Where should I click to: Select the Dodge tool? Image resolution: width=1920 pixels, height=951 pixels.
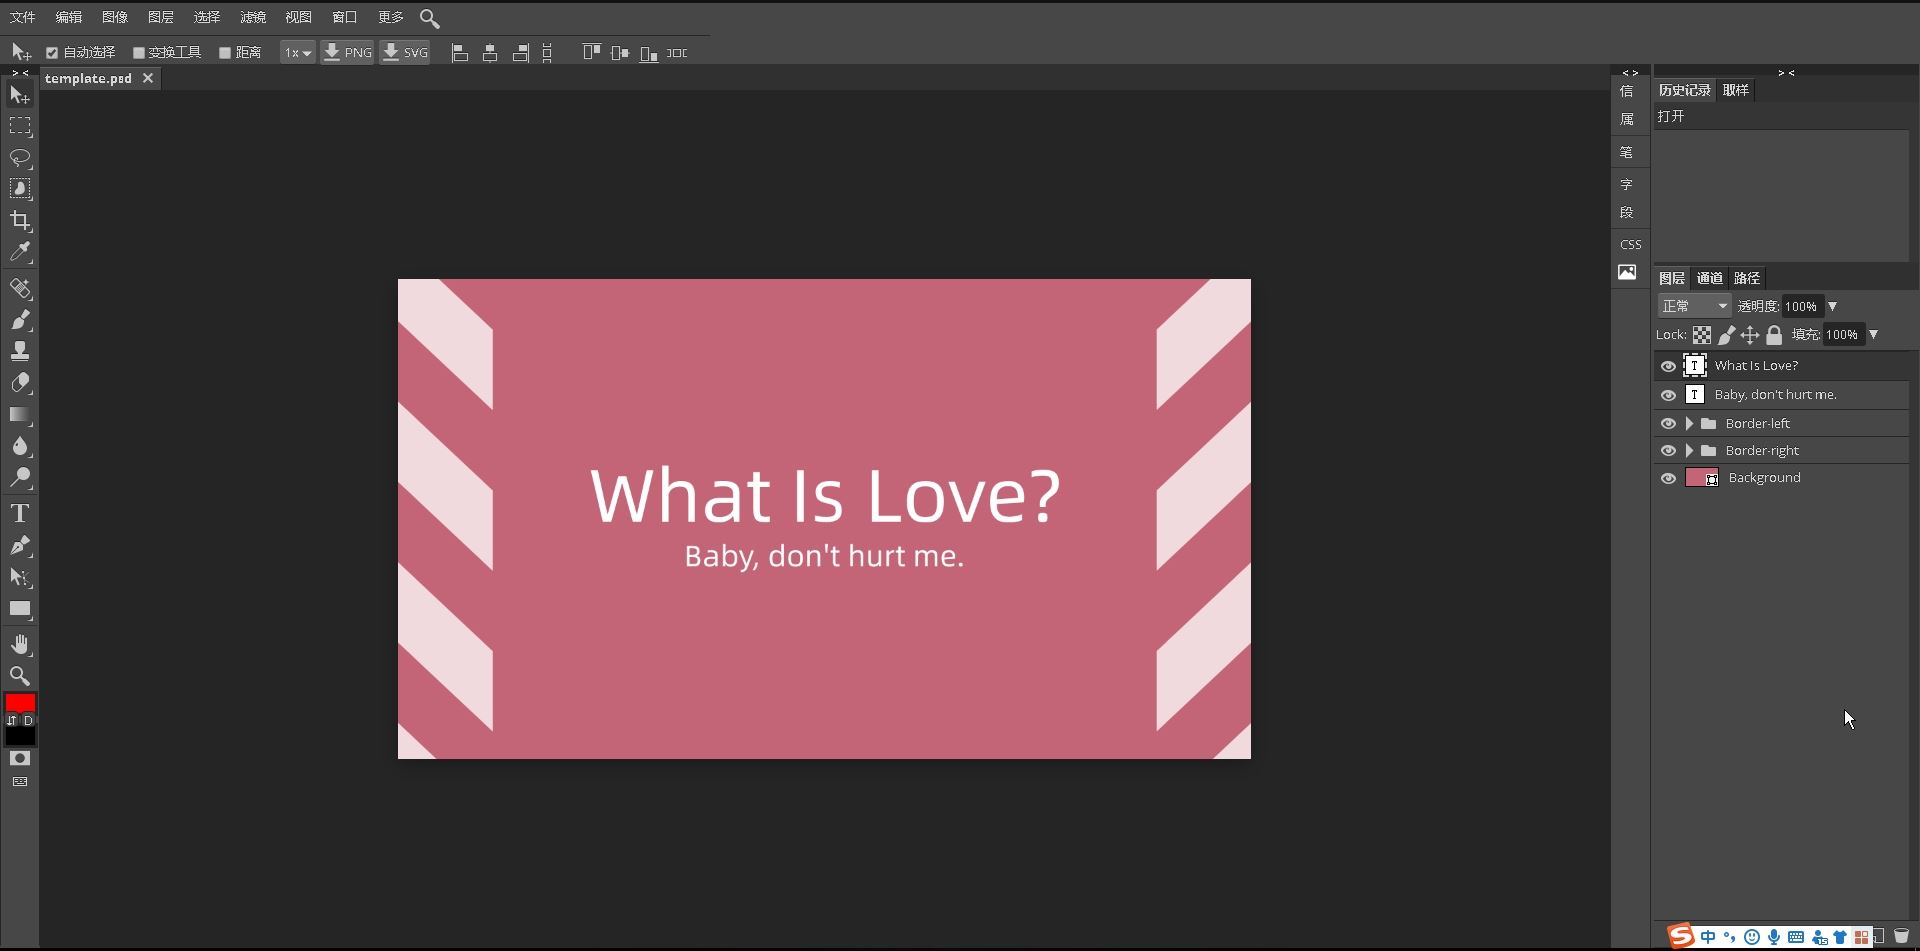coord(20,477)
